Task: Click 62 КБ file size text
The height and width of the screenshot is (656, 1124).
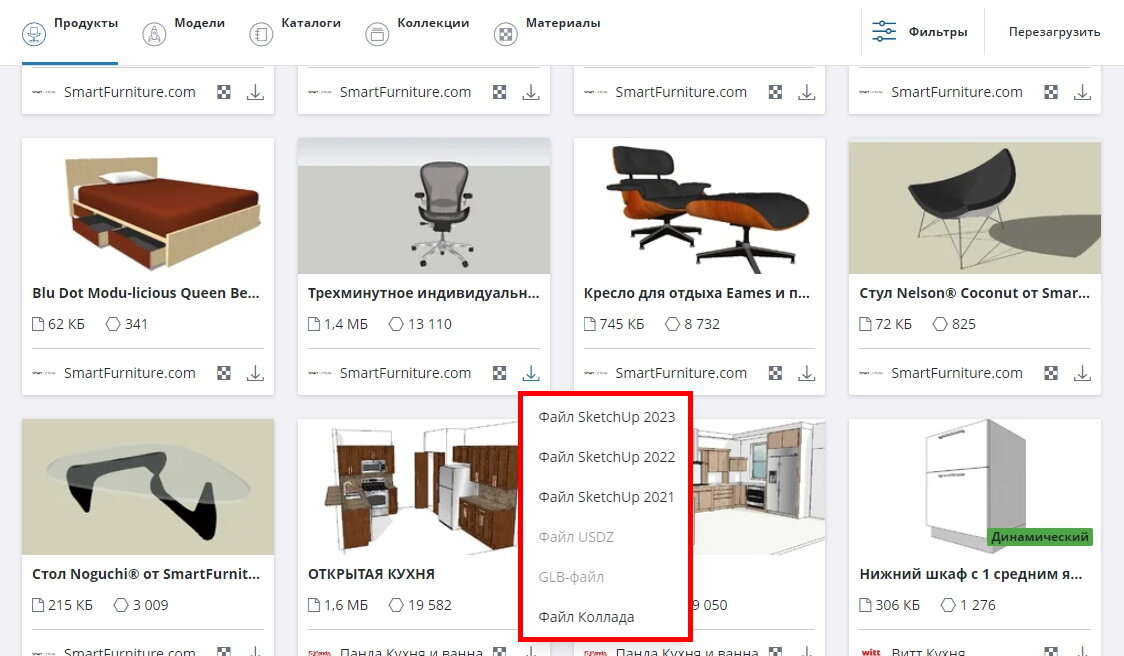Action: coord(66,324)
